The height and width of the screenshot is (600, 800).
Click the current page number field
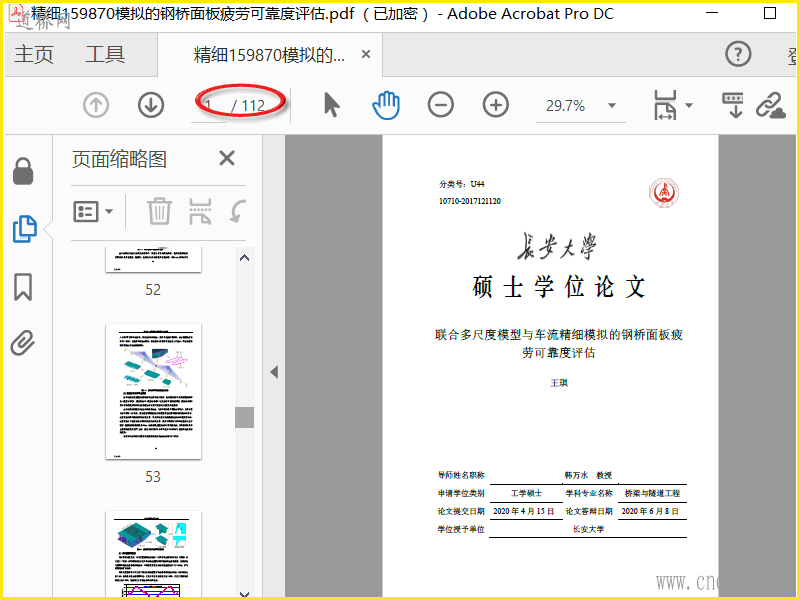click(x=209, y=106)
